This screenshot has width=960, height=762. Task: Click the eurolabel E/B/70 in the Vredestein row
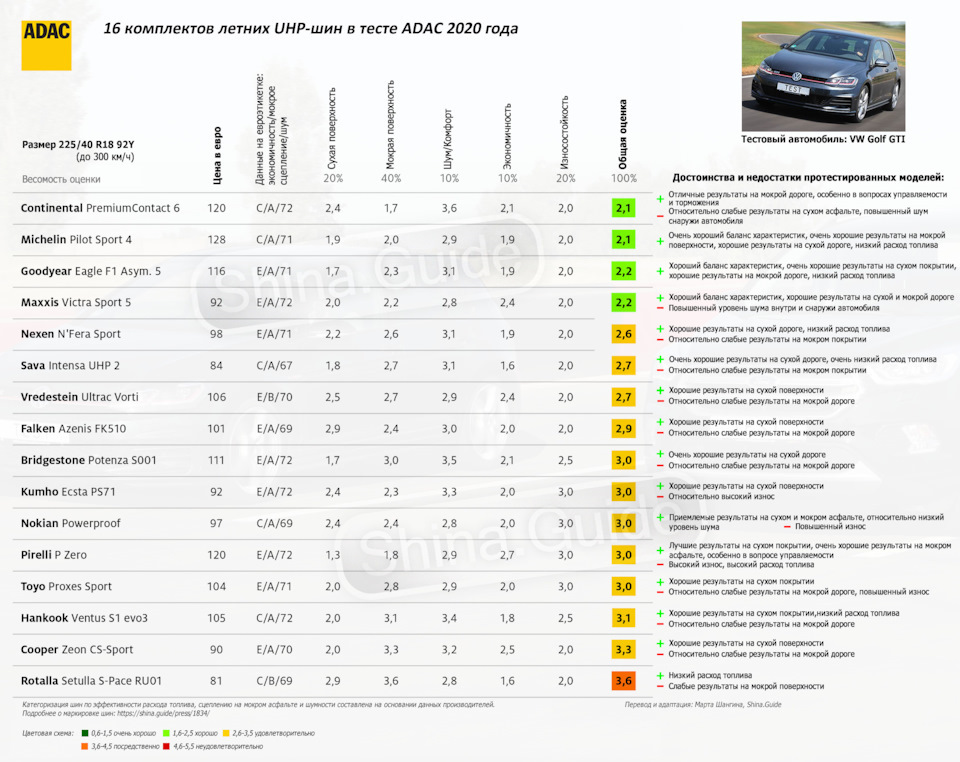pos(274,397)
